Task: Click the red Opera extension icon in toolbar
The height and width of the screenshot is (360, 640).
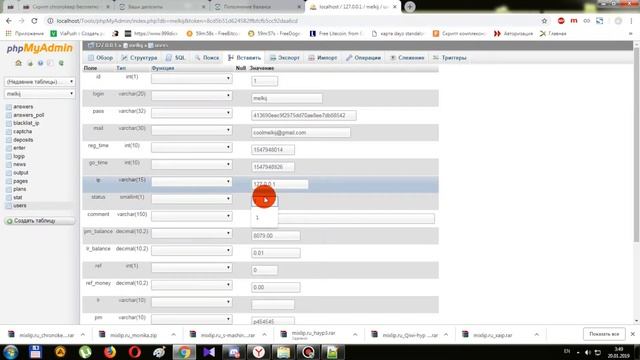Action: [x=561, y=21]
